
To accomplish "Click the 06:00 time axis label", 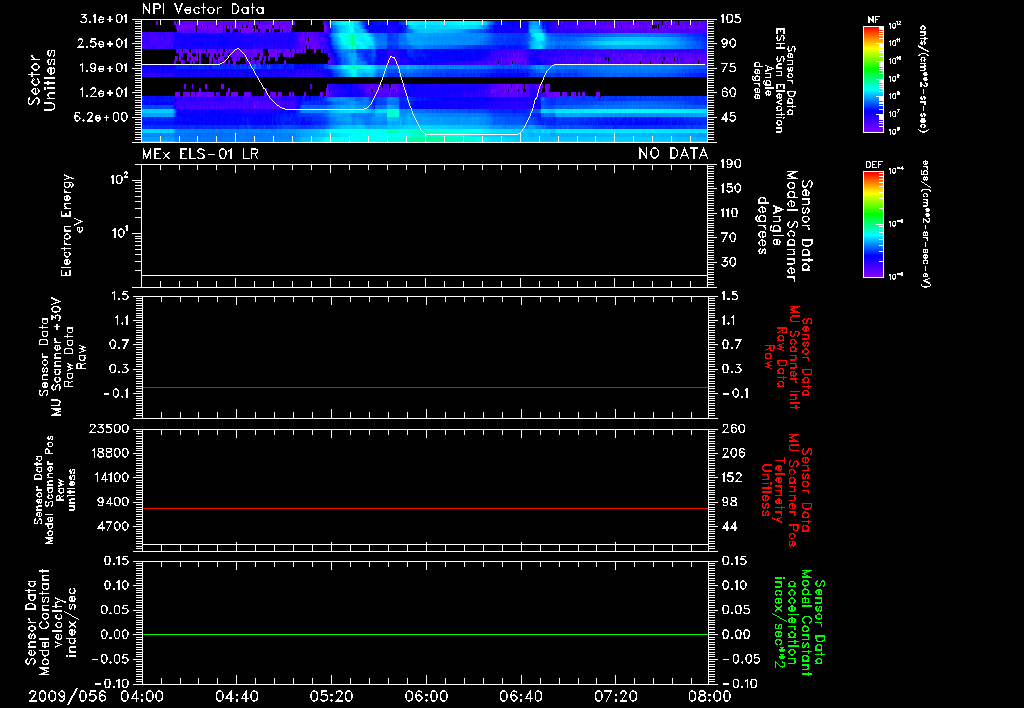I will [x=426, y=696].
